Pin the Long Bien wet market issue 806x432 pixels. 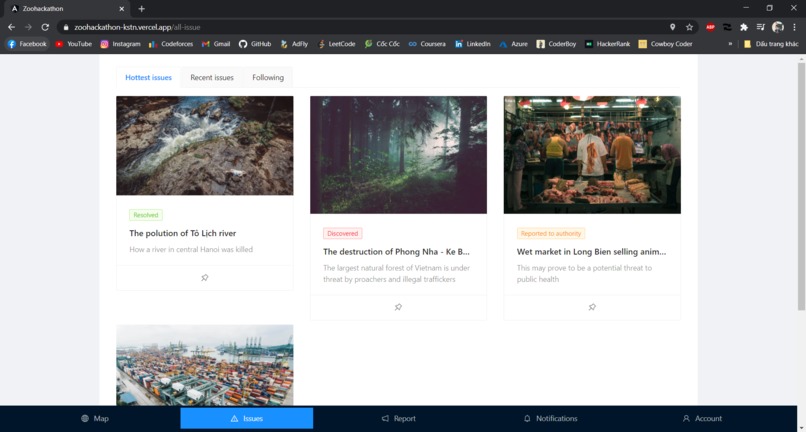(592, 307)
